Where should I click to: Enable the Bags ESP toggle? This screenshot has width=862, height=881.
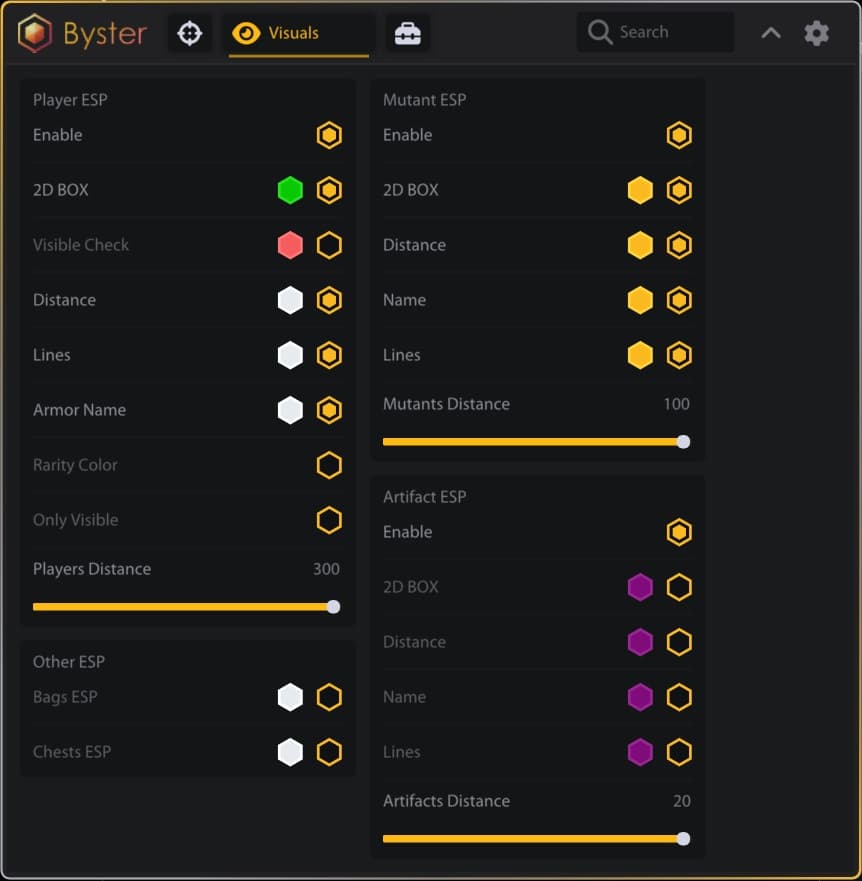[x=329, y=697]
